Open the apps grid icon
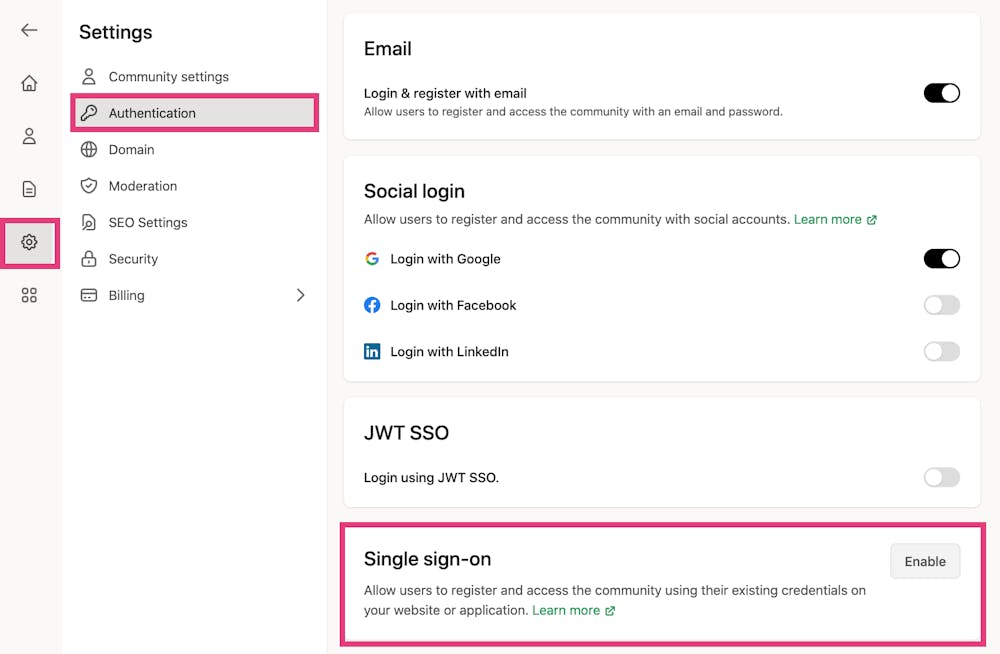The height and width of the screenshot is (654, 1000). [x=29, y=295]
